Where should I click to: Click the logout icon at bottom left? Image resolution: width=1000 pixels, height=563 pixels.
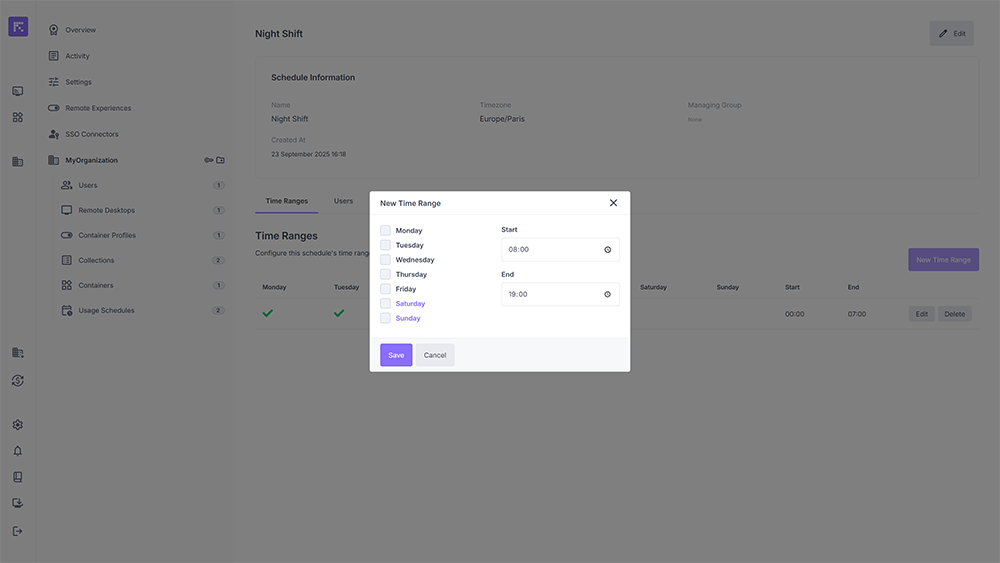17,531
